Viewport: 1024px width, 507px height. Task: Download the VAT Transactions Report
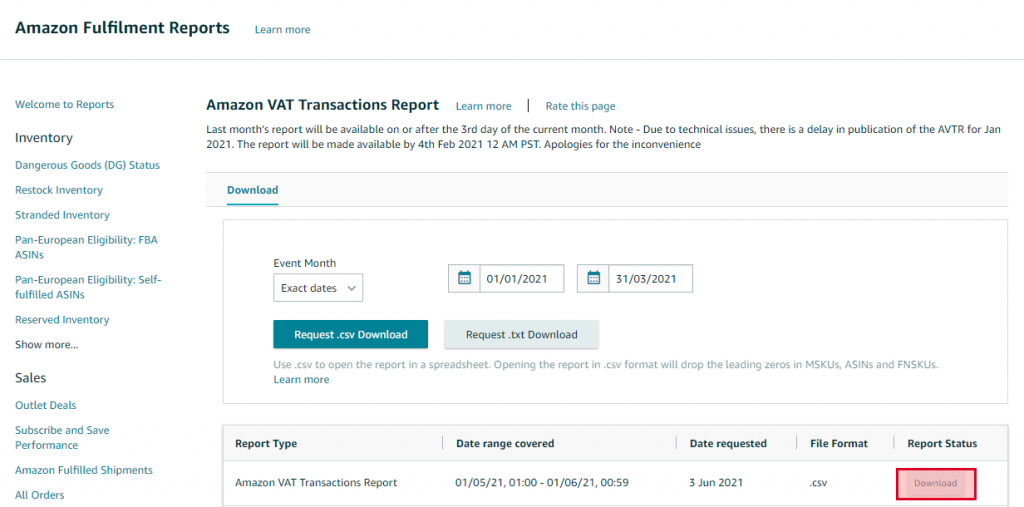coord(936,483)
